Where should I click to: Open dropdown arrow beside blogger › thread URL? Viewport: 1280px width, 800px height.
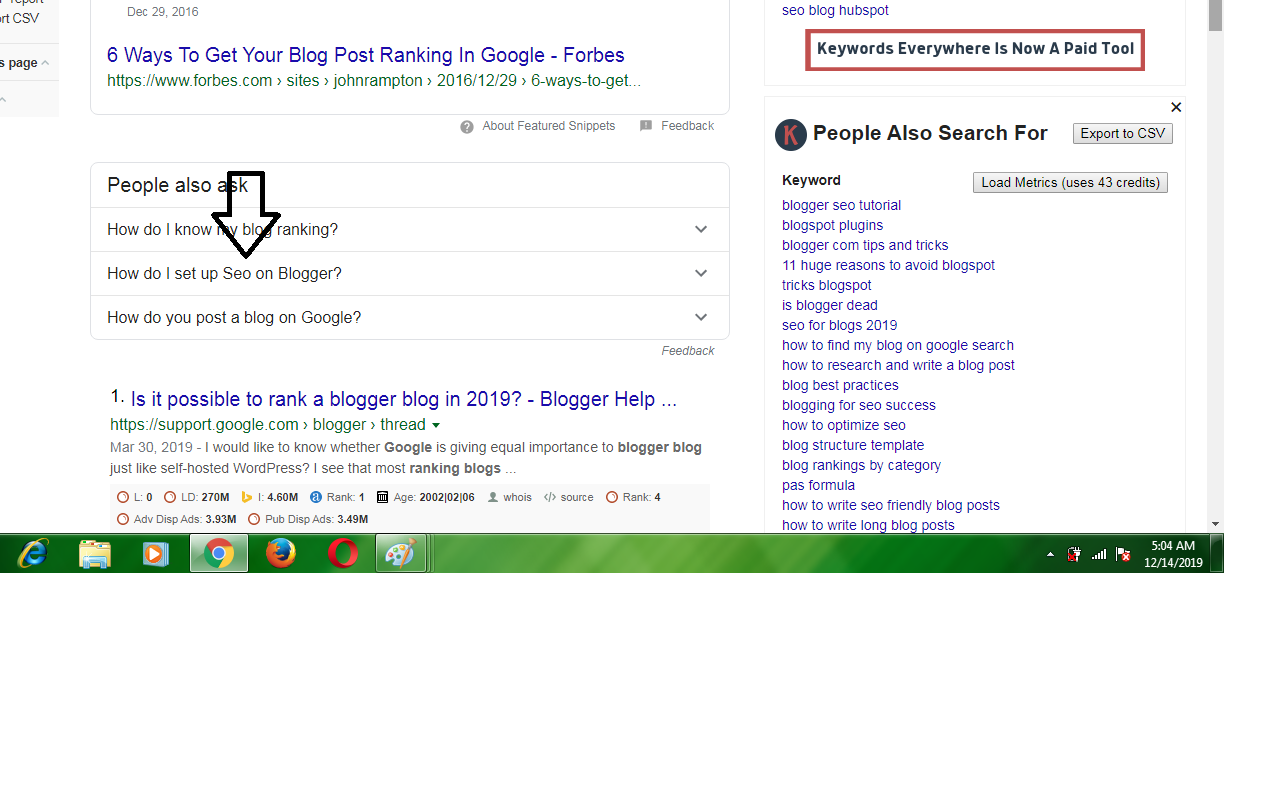(x=435, y=426)
